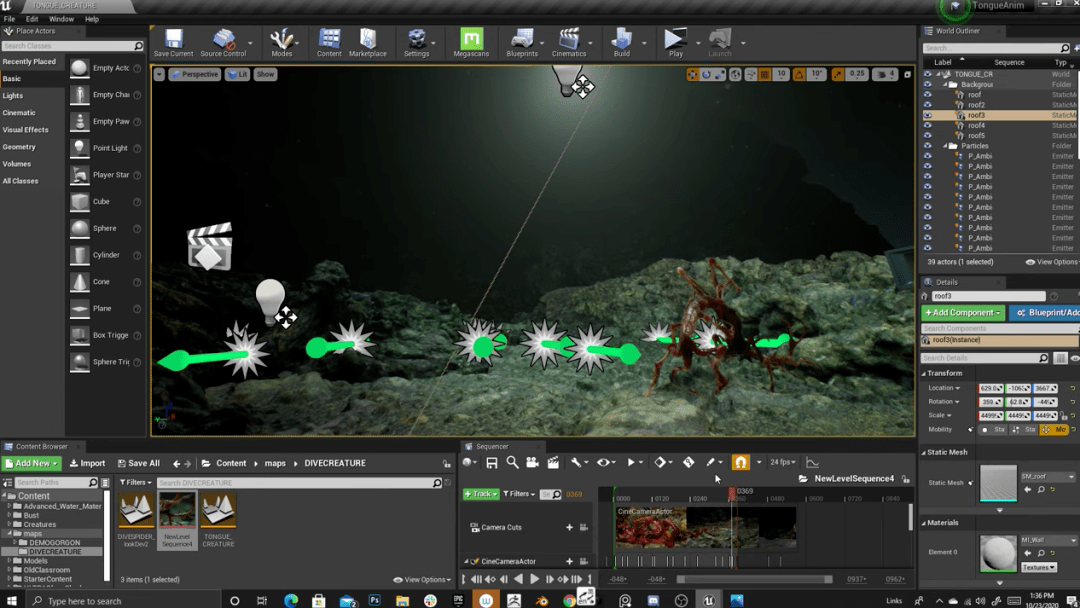The height and width of the screenshot is (608, 1080).
Task: Click Import in the Content Browser
Action: [x=87, y=464]
